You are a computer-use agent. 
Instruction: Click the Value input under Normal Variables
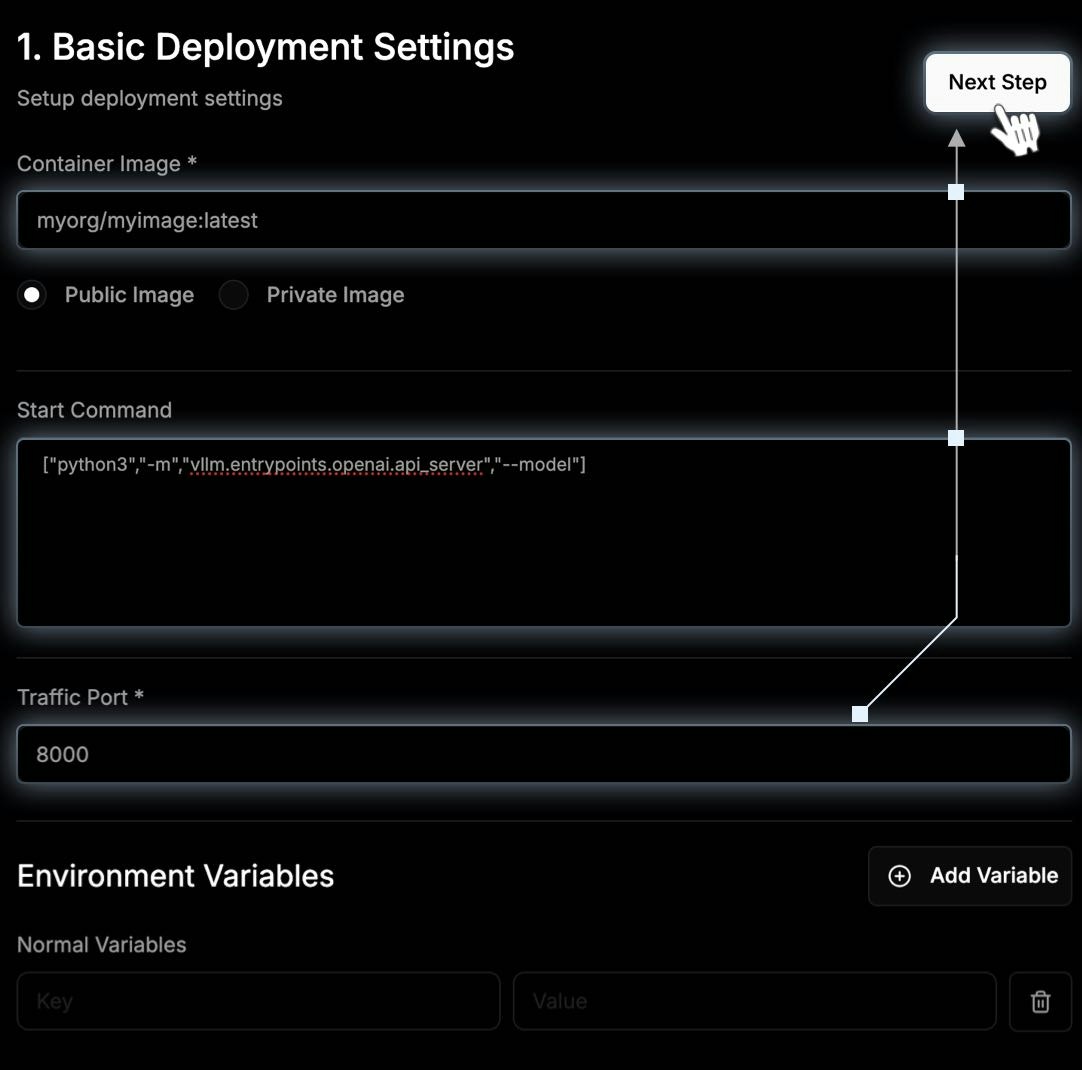[755, 1001]
